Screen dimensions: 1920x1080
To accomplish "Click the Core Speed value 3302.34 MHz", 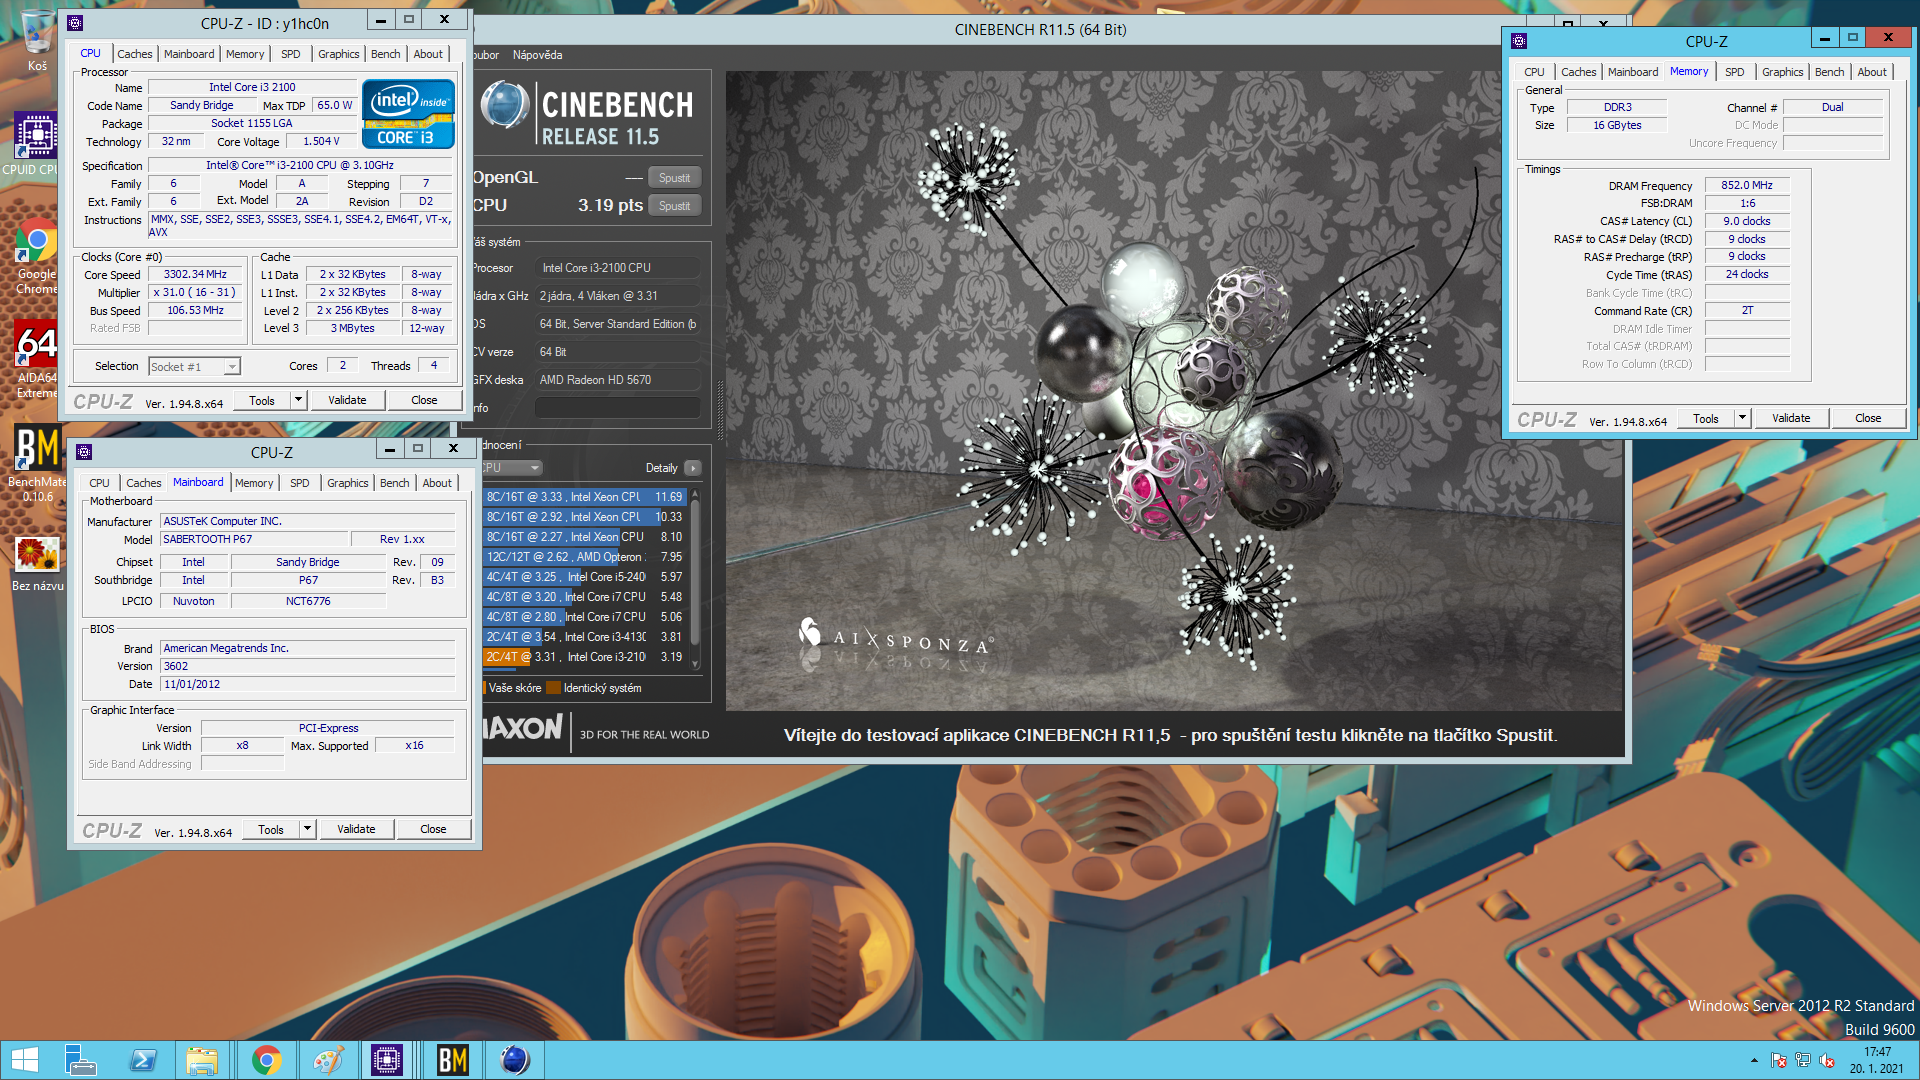I will [195, 275].
